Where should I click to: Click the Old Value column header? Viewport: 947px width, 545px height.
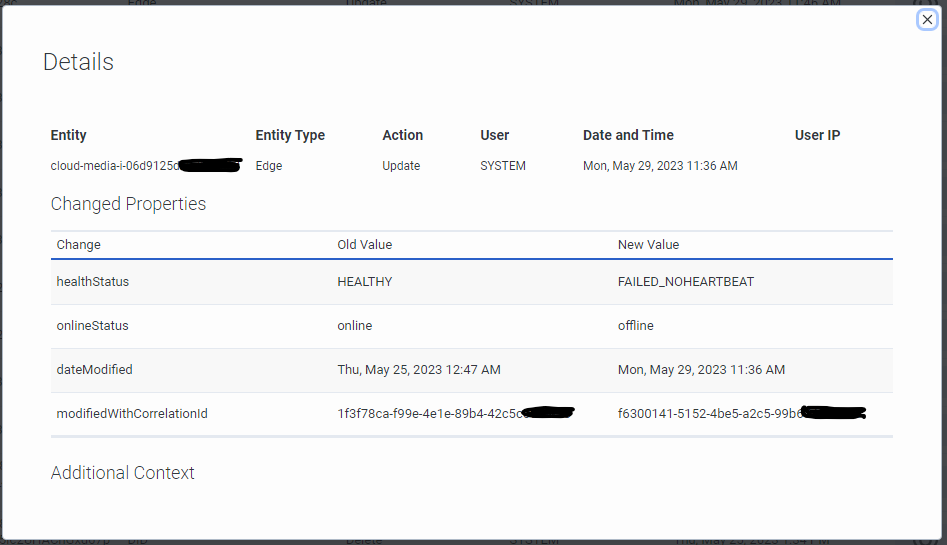[x=365, y=244]
